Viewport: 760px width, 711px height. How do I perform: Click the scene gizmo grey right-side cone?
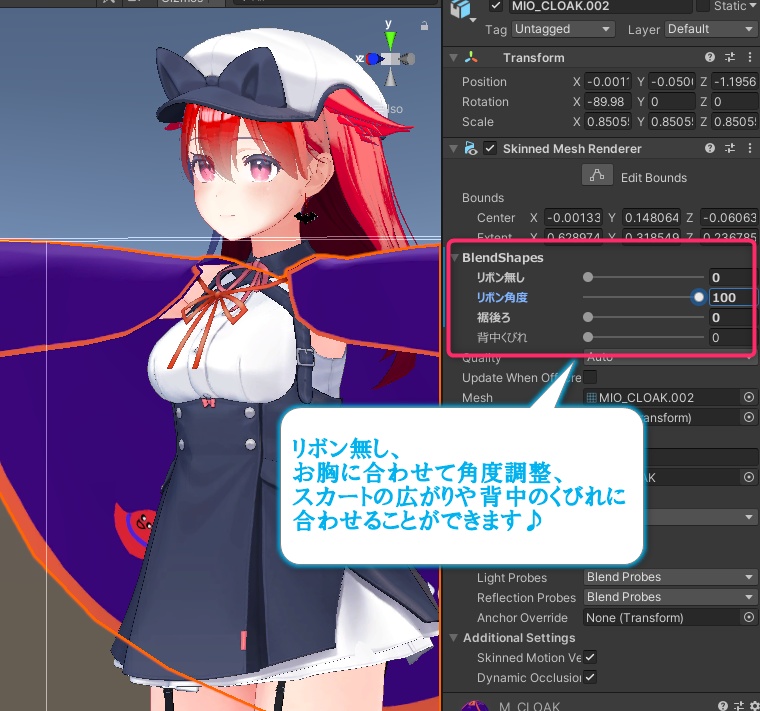(x=408, y=59)
